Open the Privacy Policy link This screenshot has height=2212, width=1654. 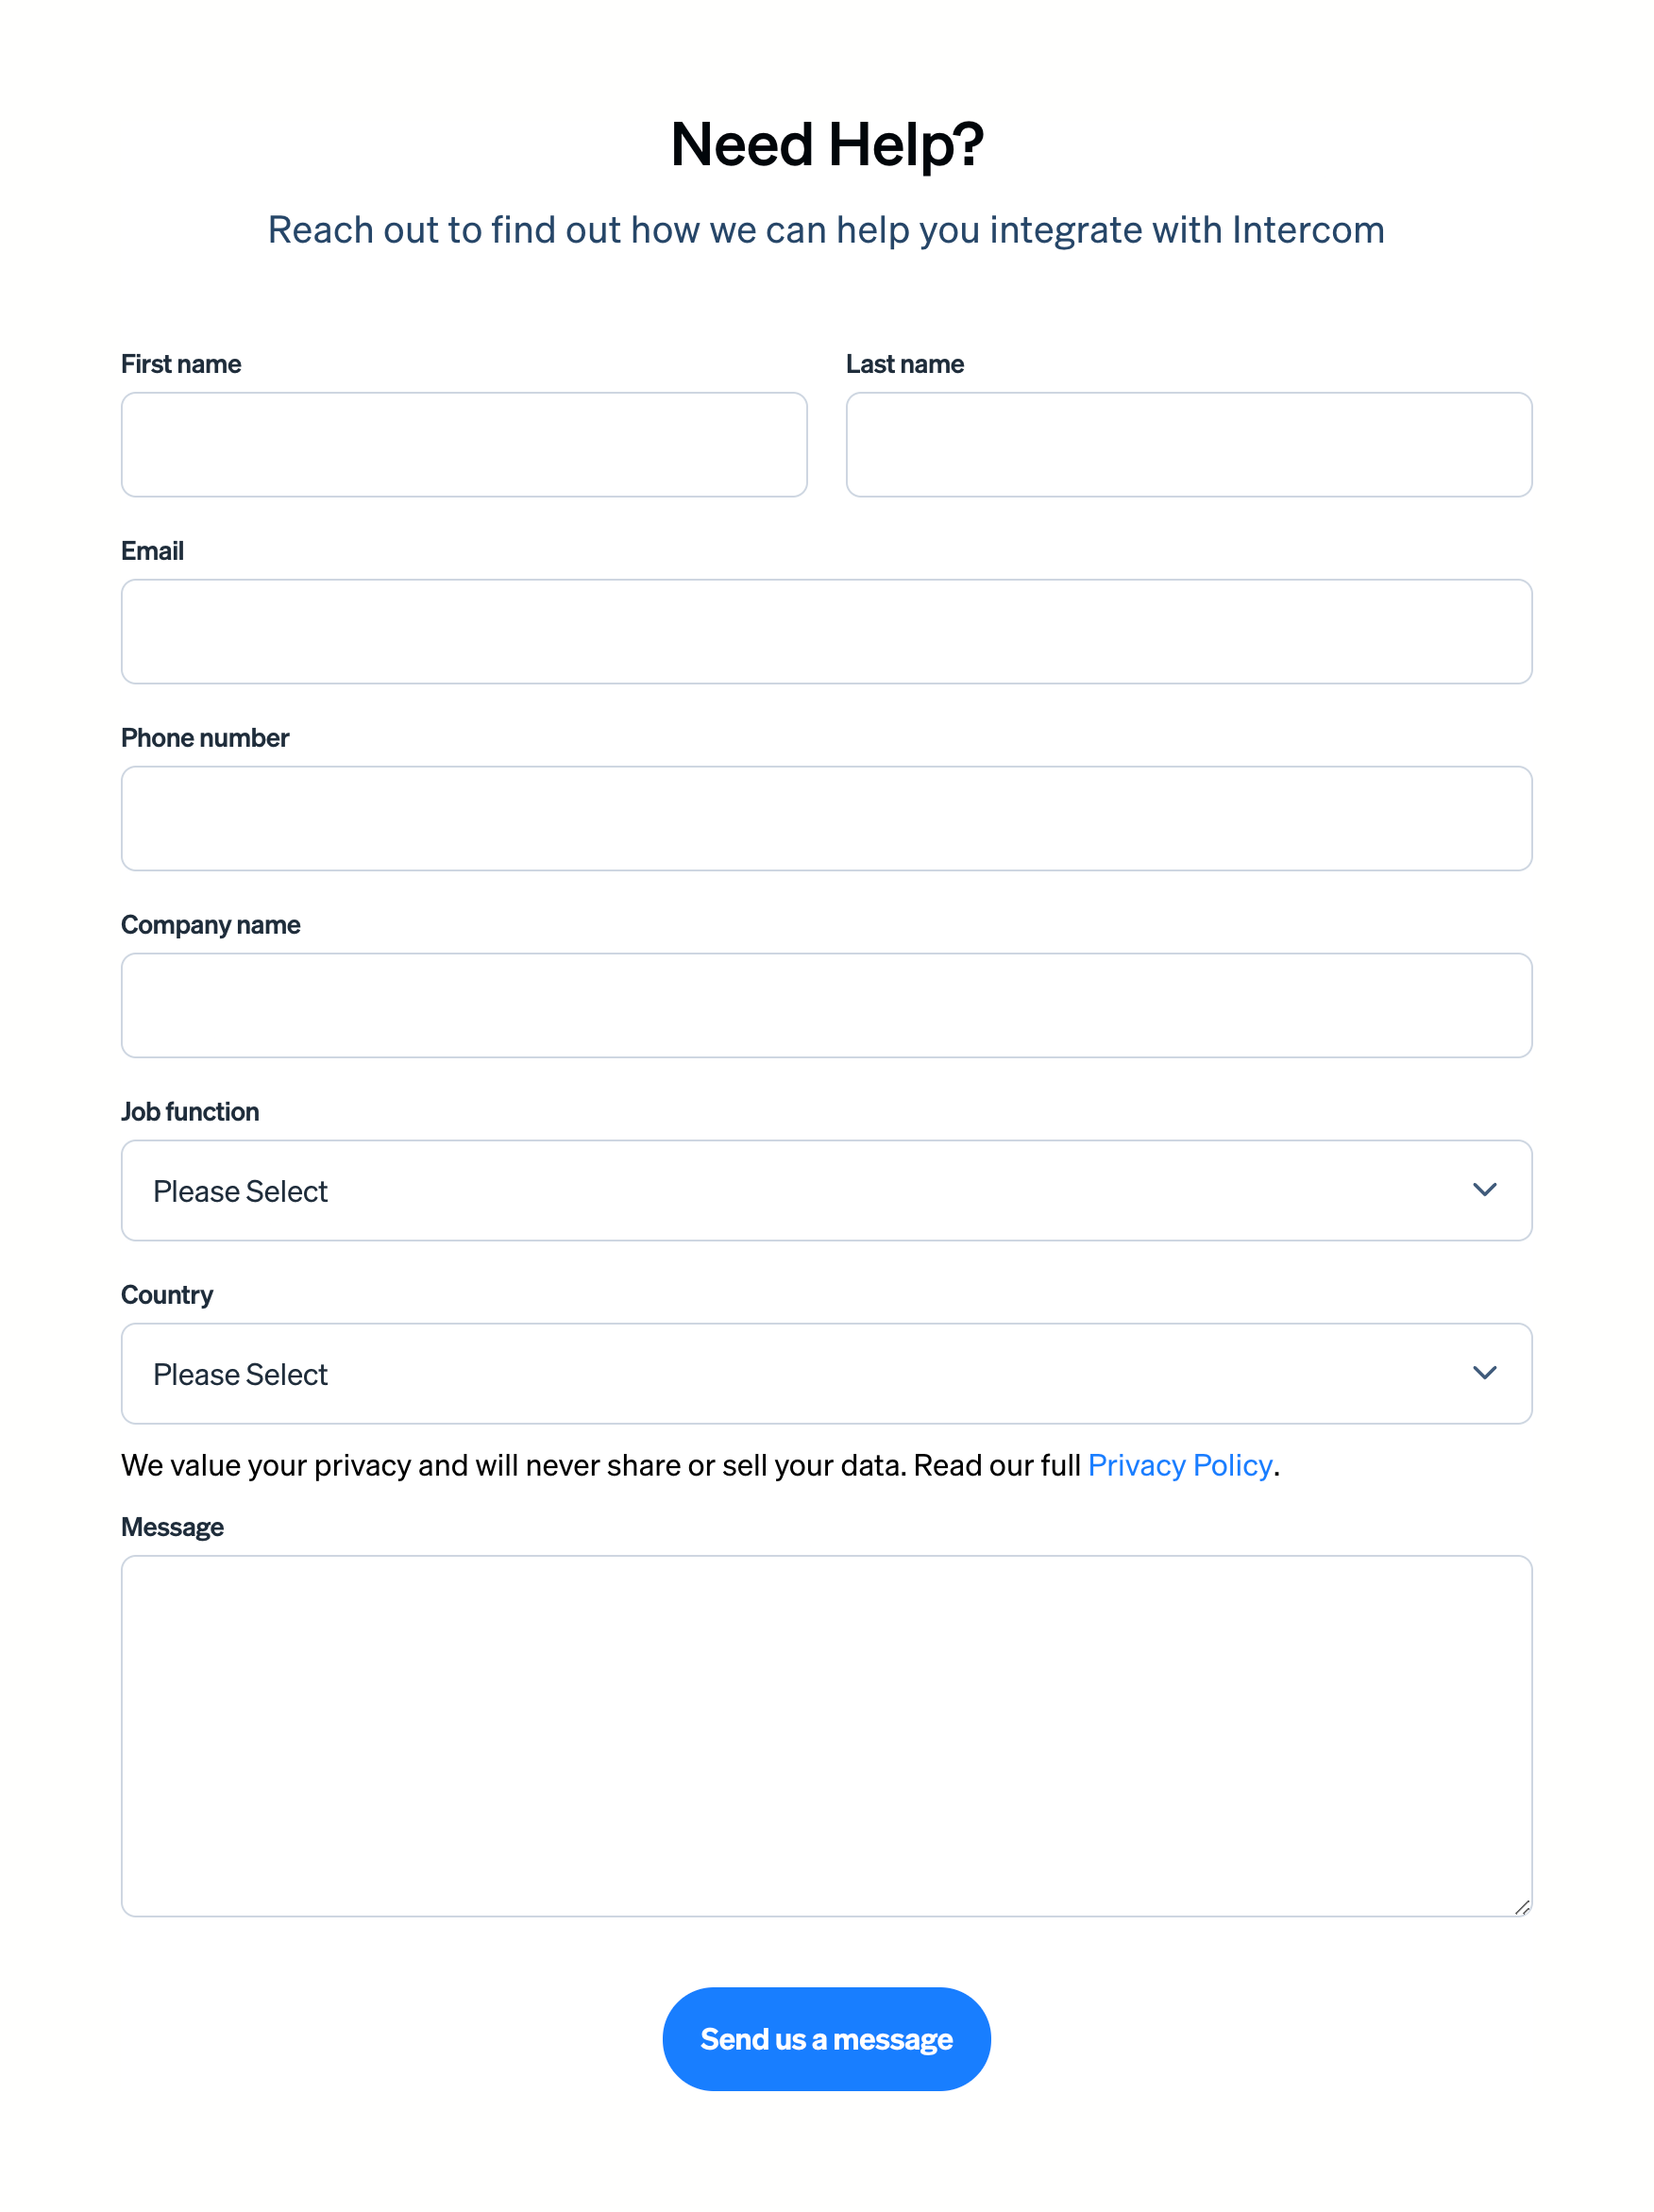[x=1181, y=1464]
